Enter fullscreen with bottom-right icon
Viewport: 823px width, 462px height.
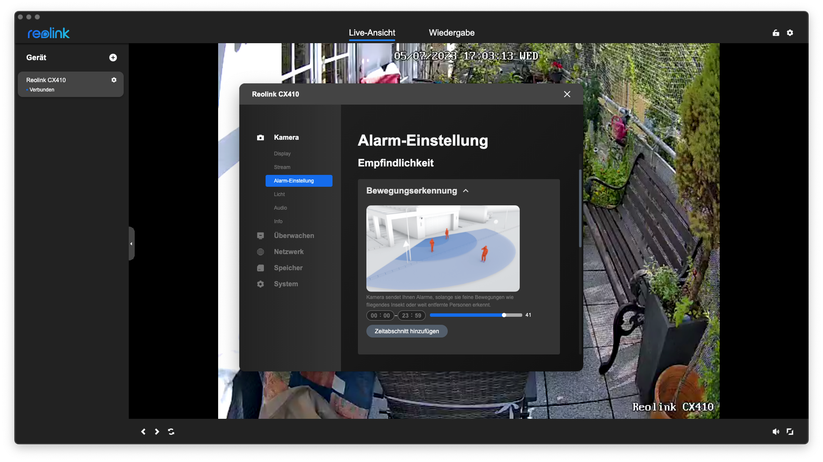click(790, 431)
